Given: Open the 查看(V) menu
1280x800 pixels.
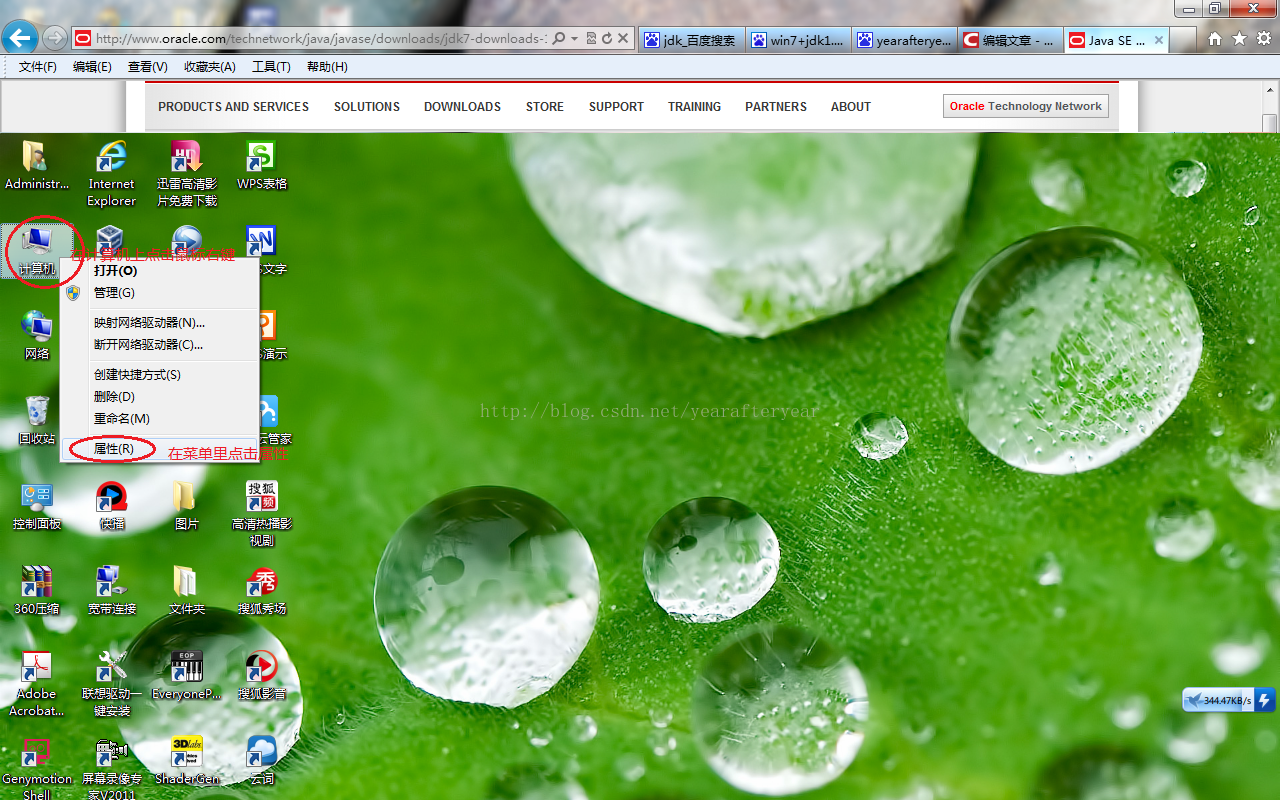Looking at the screenshot, I should click(148, 67).
